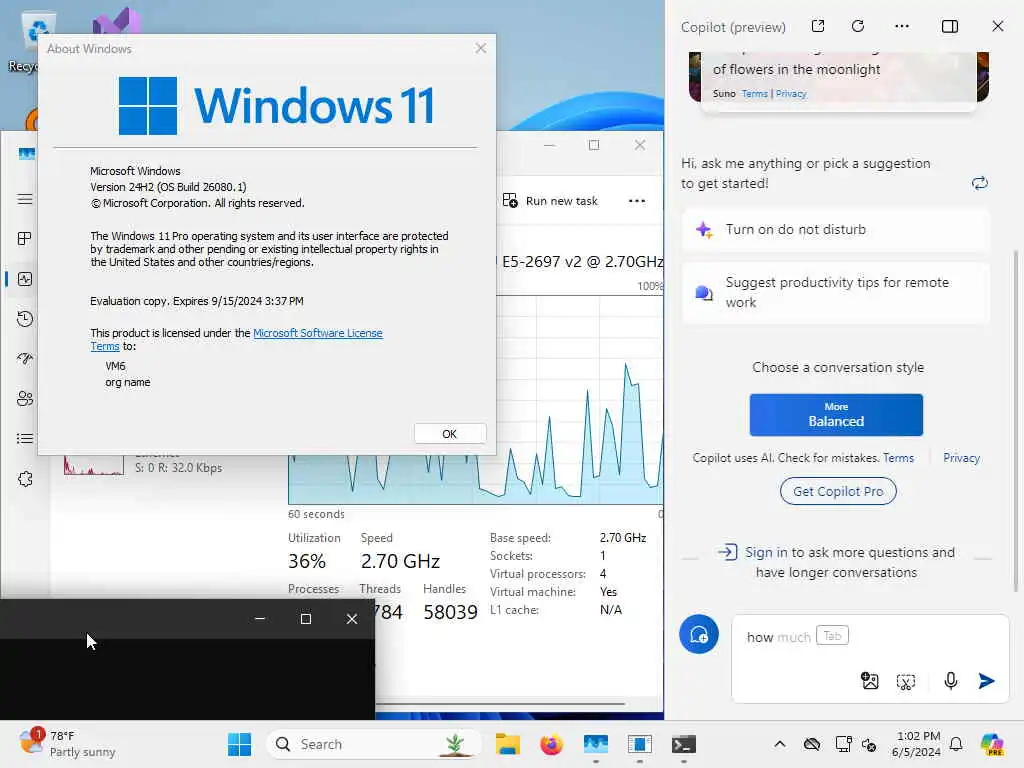Viewport: 1024px width, 768px height.
Task: Focus the Copilot message input box
Action: pos(870,658)
